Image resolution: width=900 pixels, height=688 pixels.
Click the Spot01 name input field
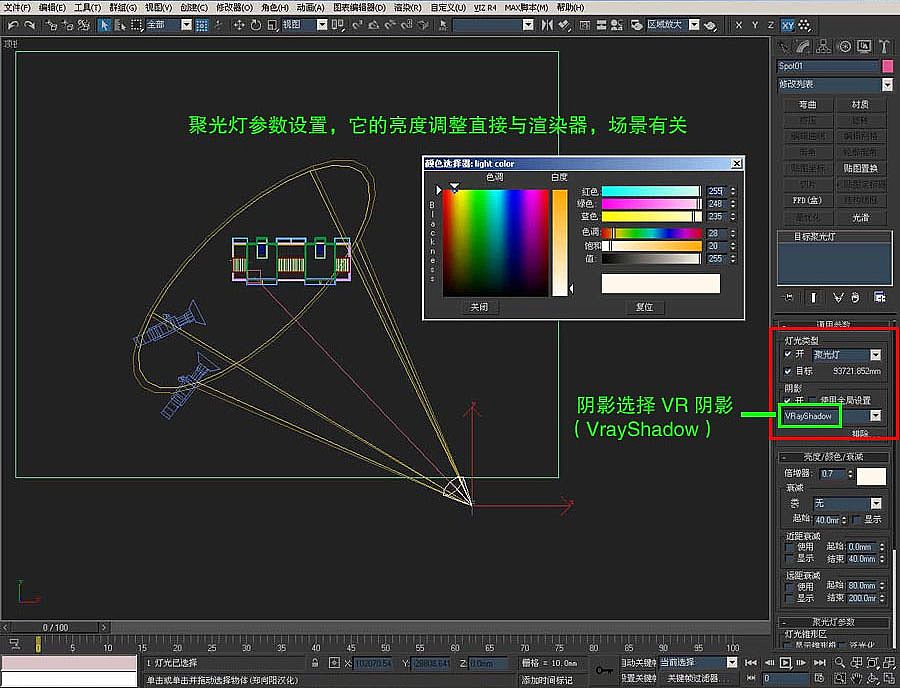coord(828,66)
